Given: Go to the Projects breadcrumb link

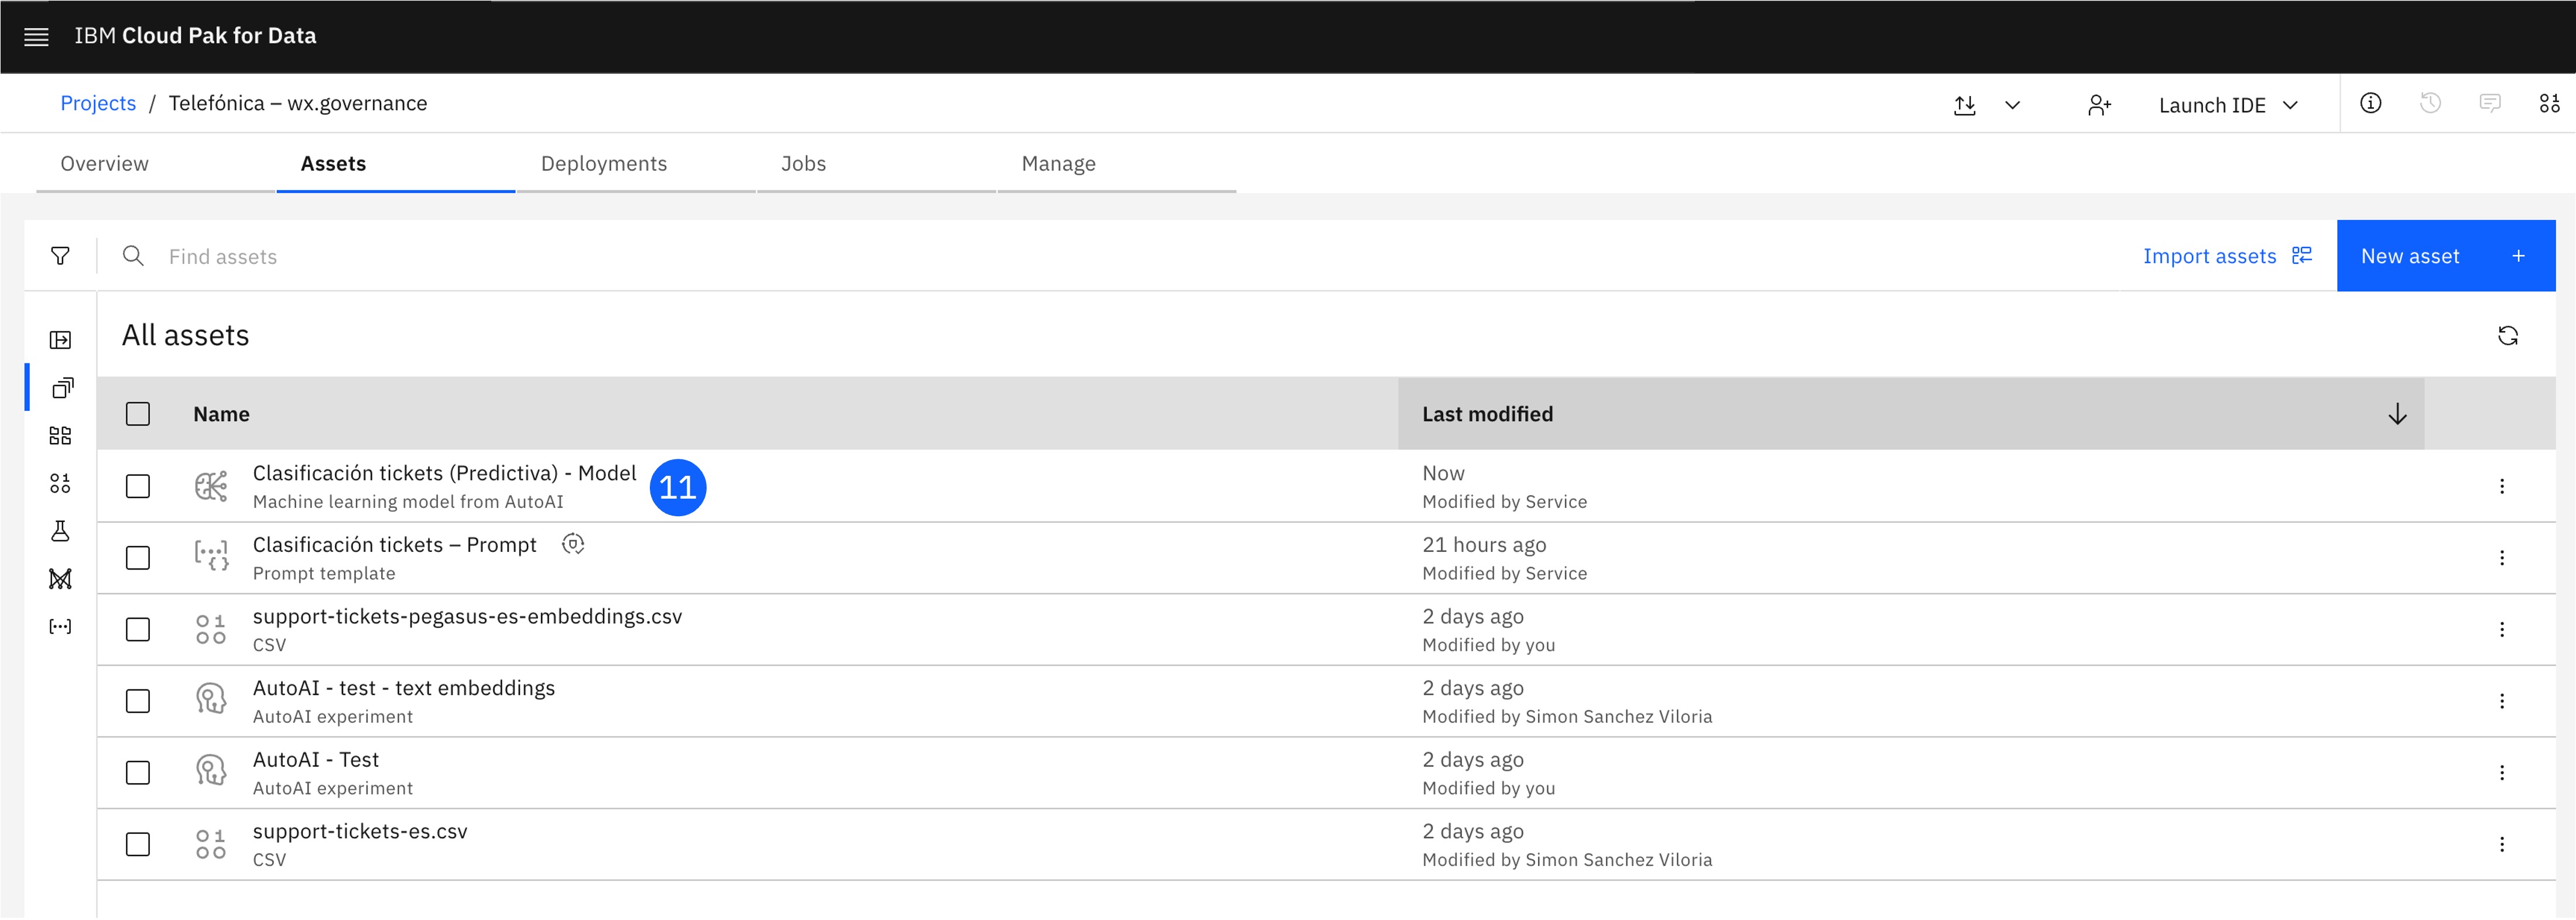Looking at the screenshot, I should (x=98, y=104).
